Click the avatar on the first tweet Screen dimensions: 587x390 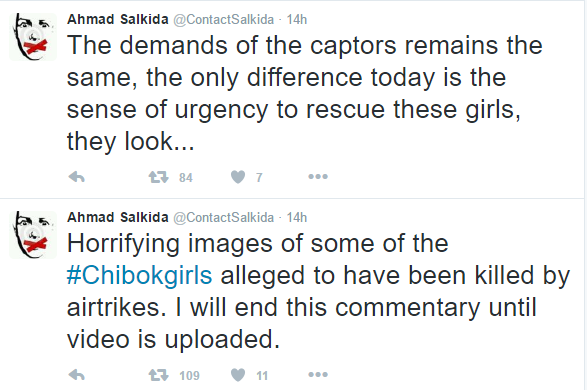tap(33, 37)
